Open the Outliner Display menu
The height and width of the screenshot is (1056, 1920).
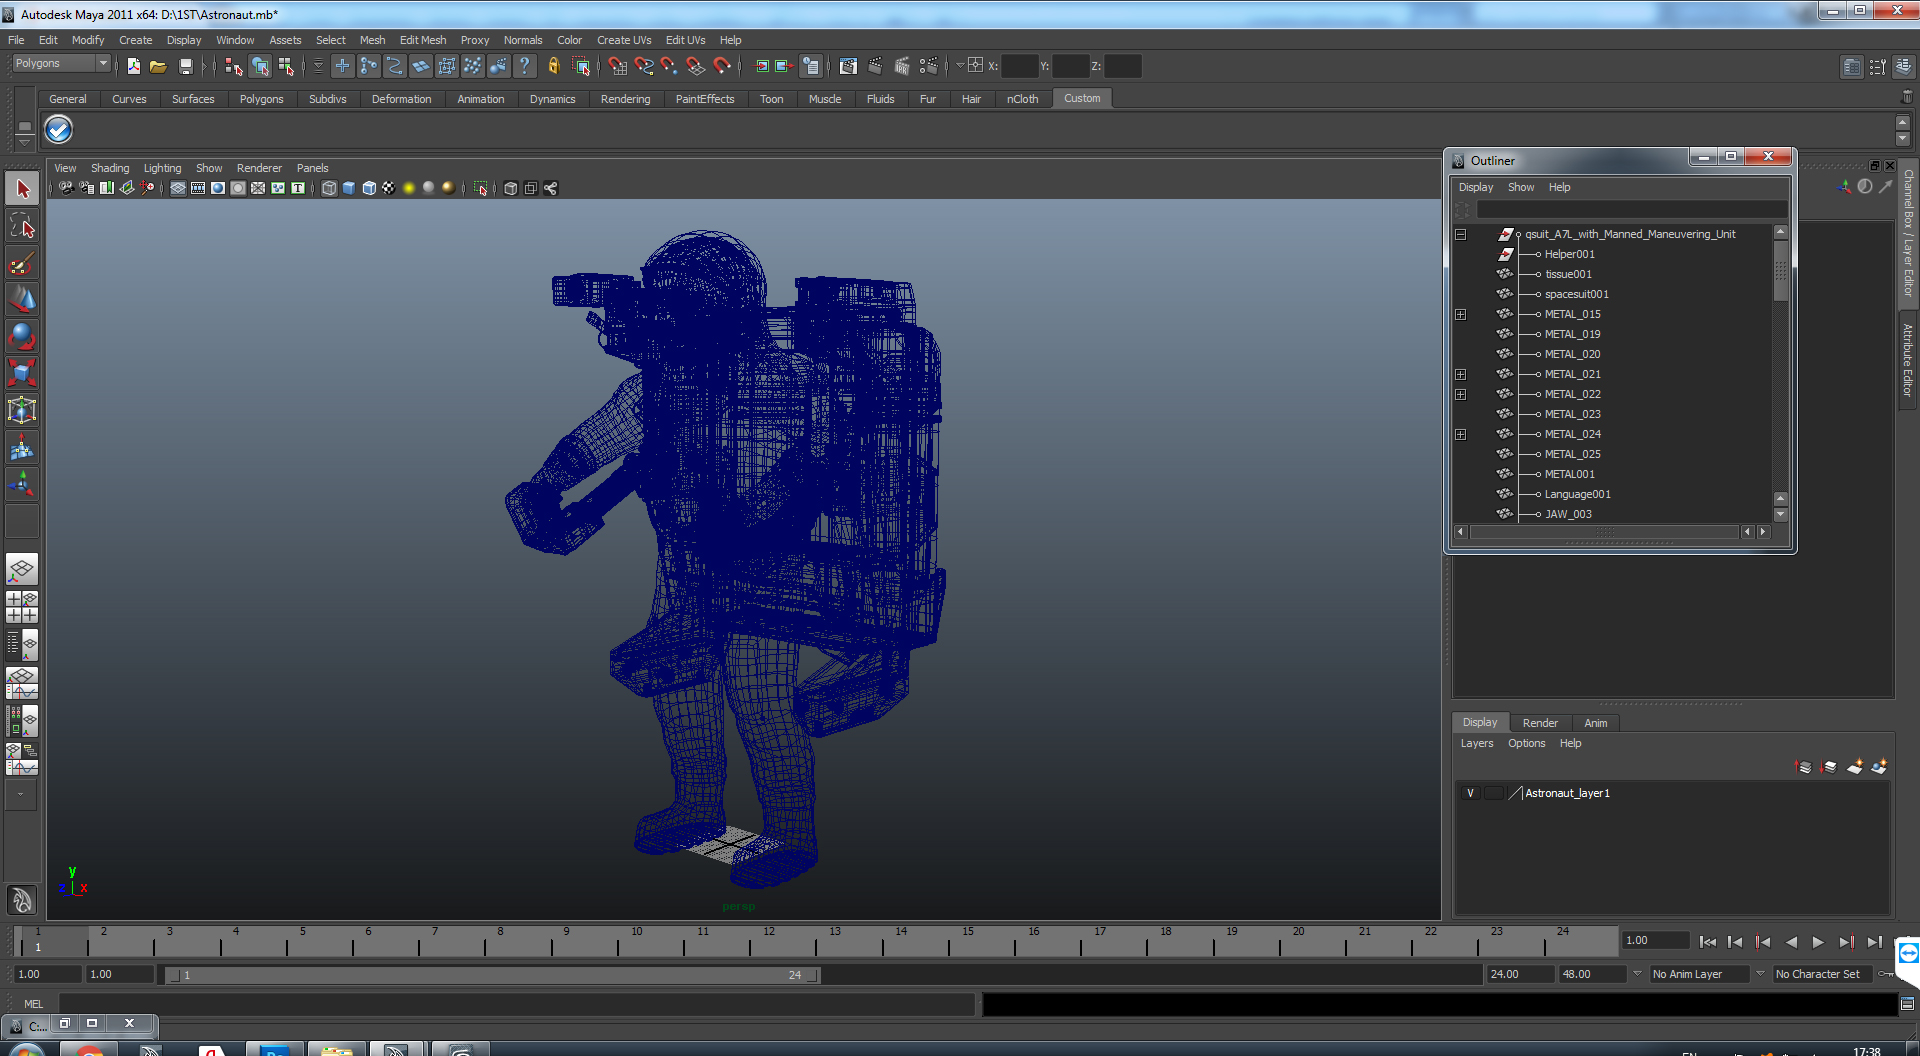(1475, 187)
